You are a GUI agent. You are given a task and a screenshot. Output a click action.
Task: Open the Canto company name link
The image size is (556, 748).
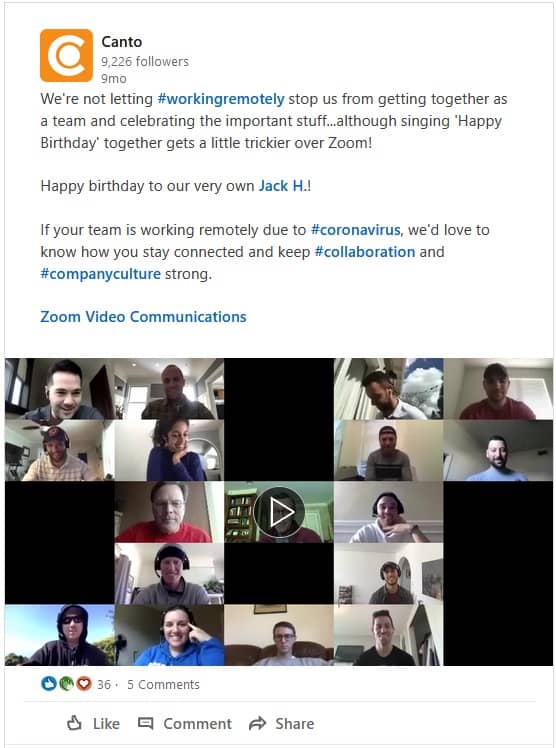coord(122,42)
